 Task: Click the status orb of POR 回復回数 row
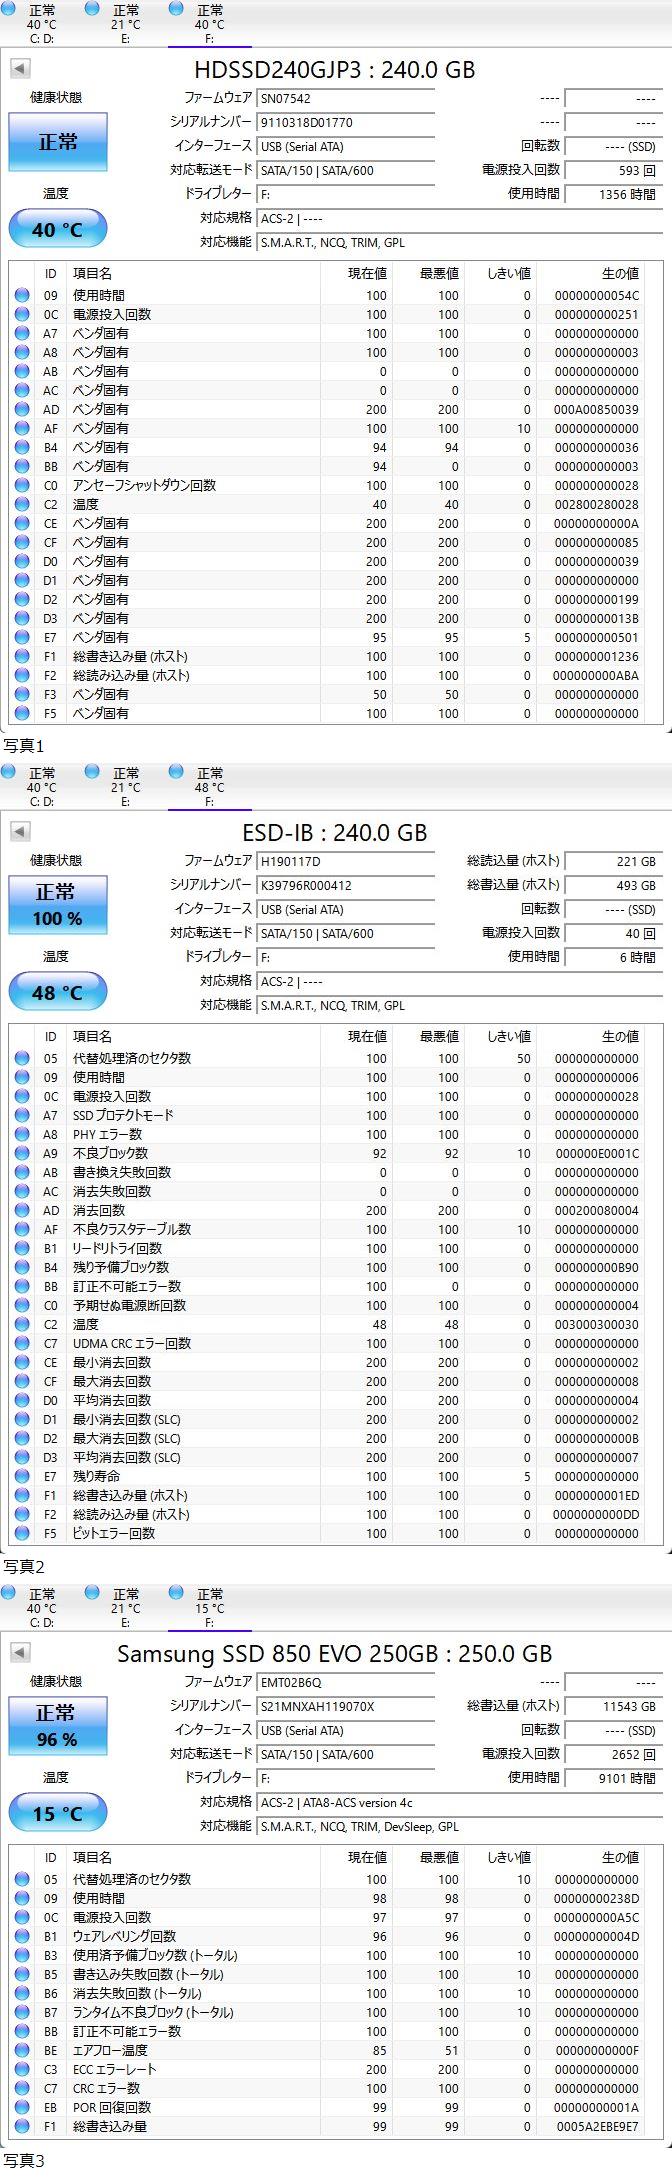(22, 2108)
